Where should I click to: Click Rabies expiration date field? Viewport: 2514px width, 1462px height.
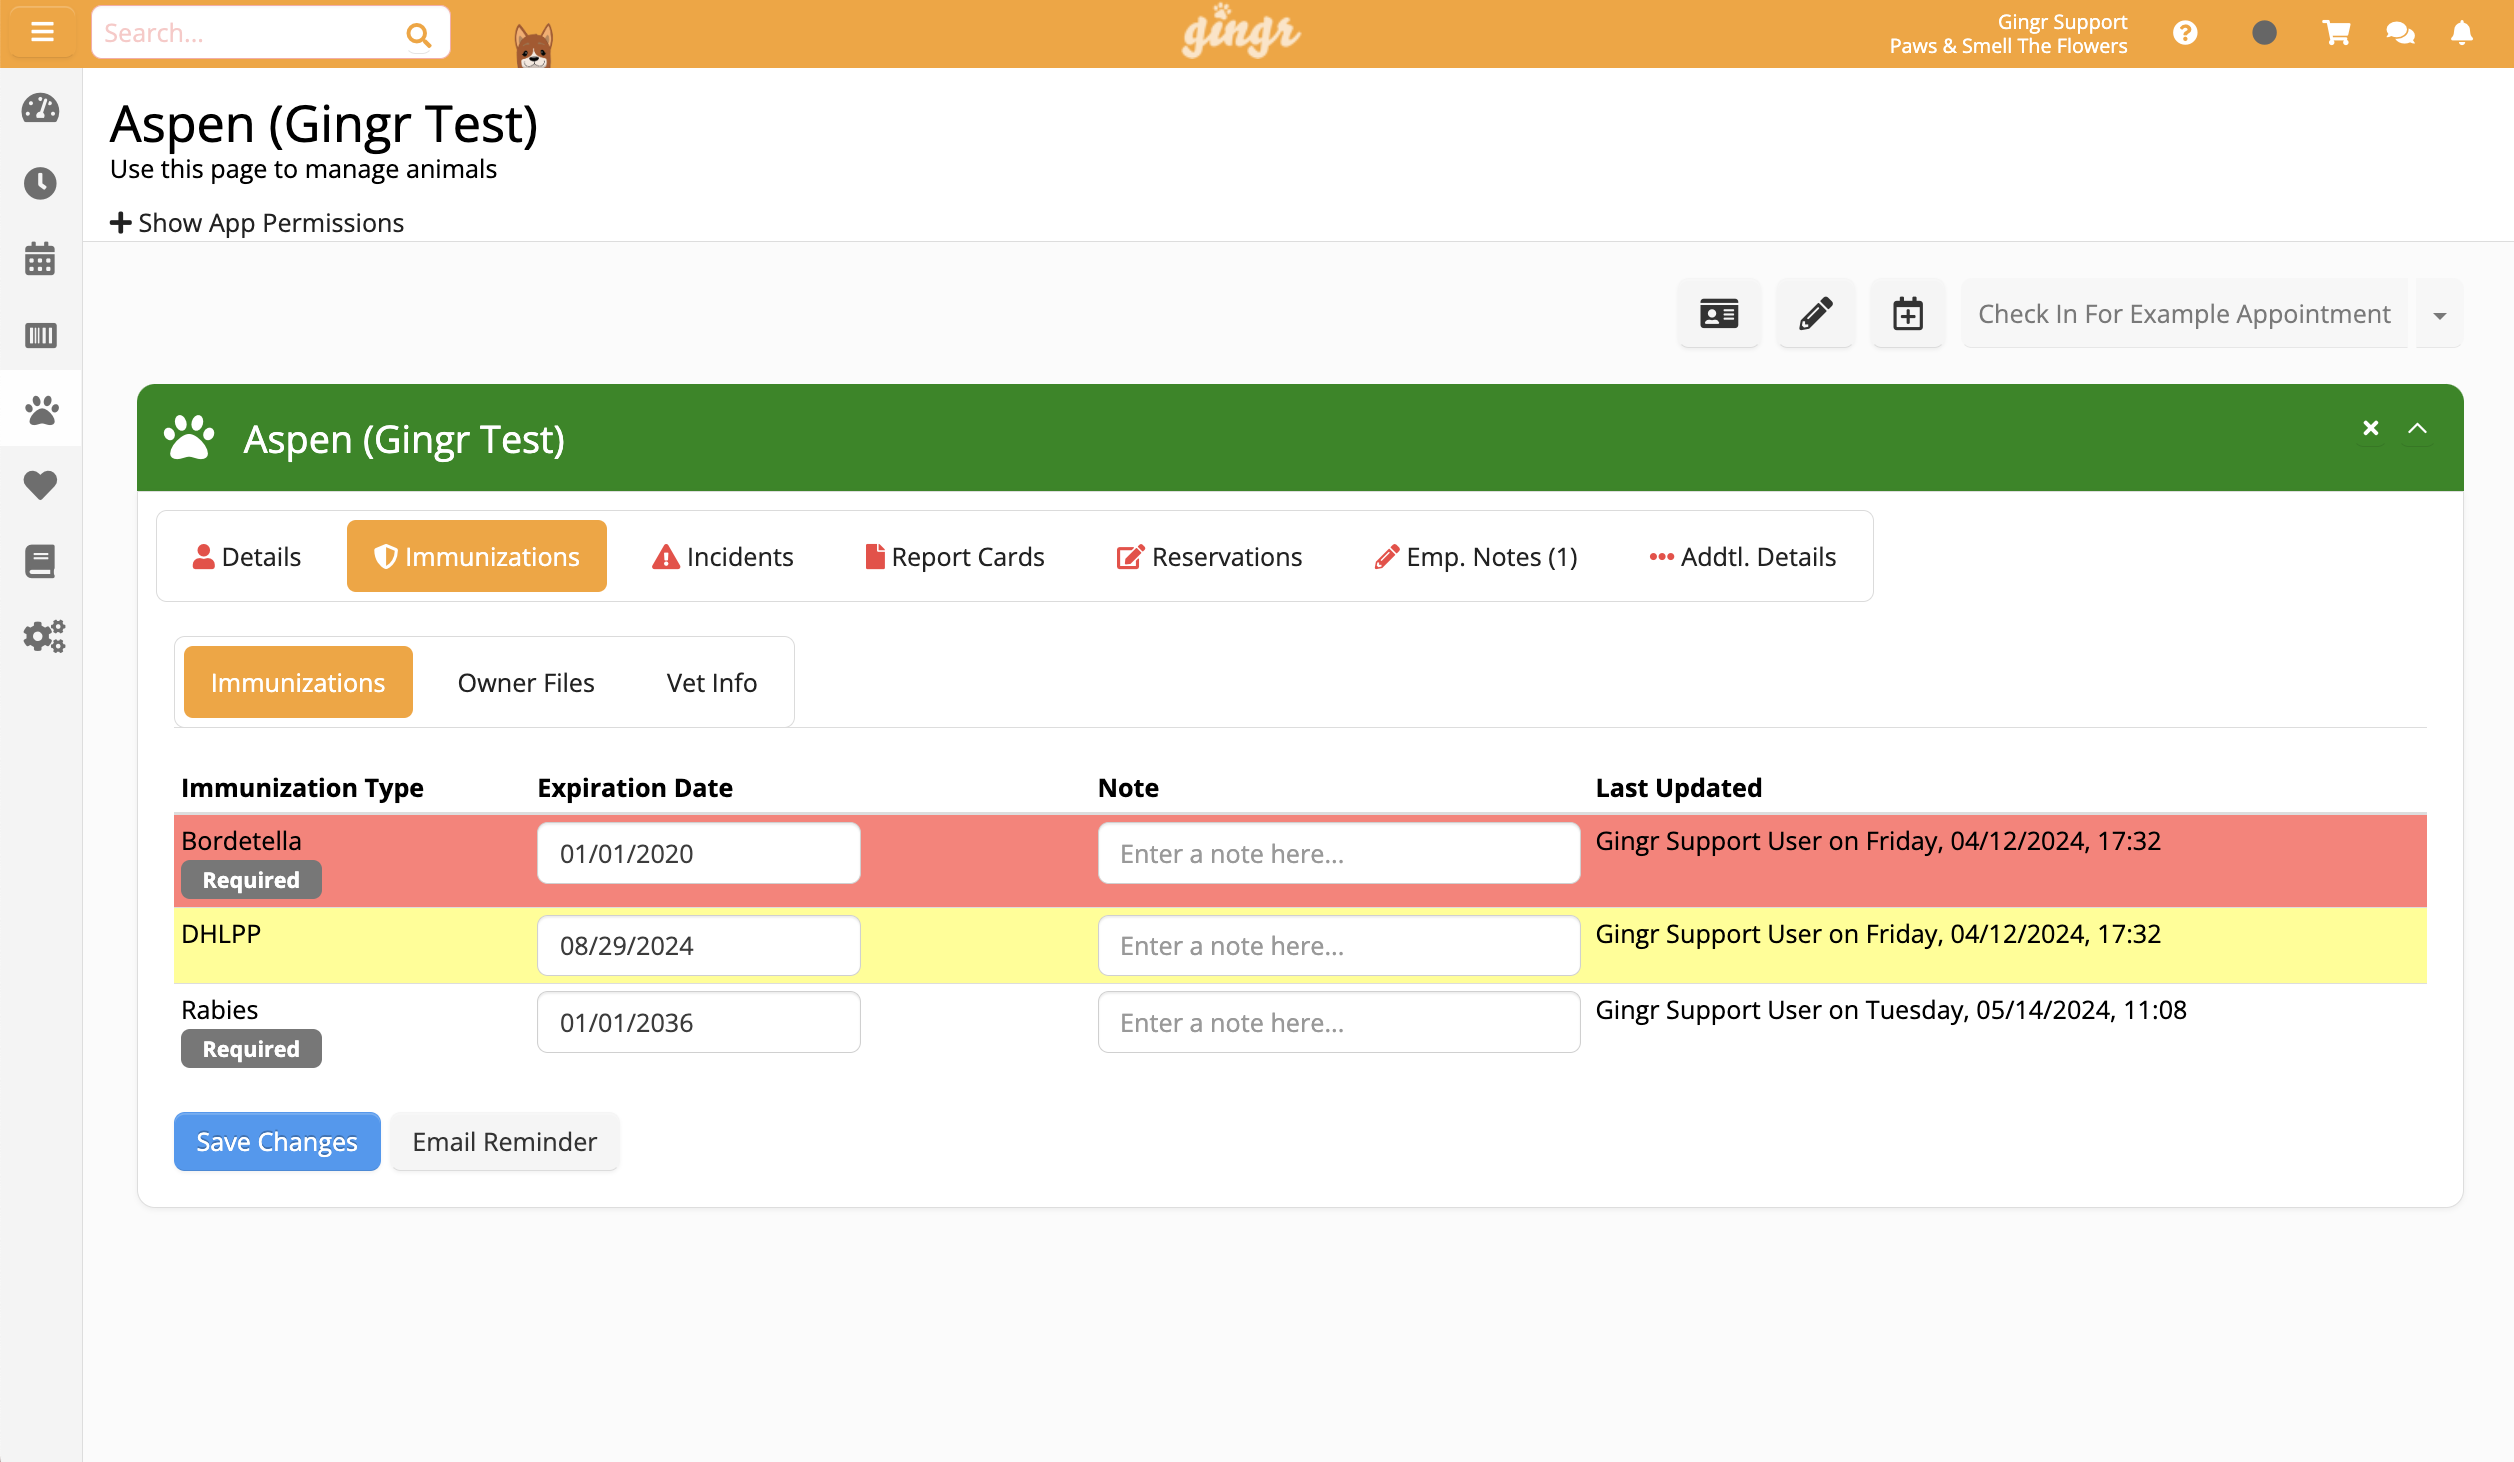(699, 1022)
